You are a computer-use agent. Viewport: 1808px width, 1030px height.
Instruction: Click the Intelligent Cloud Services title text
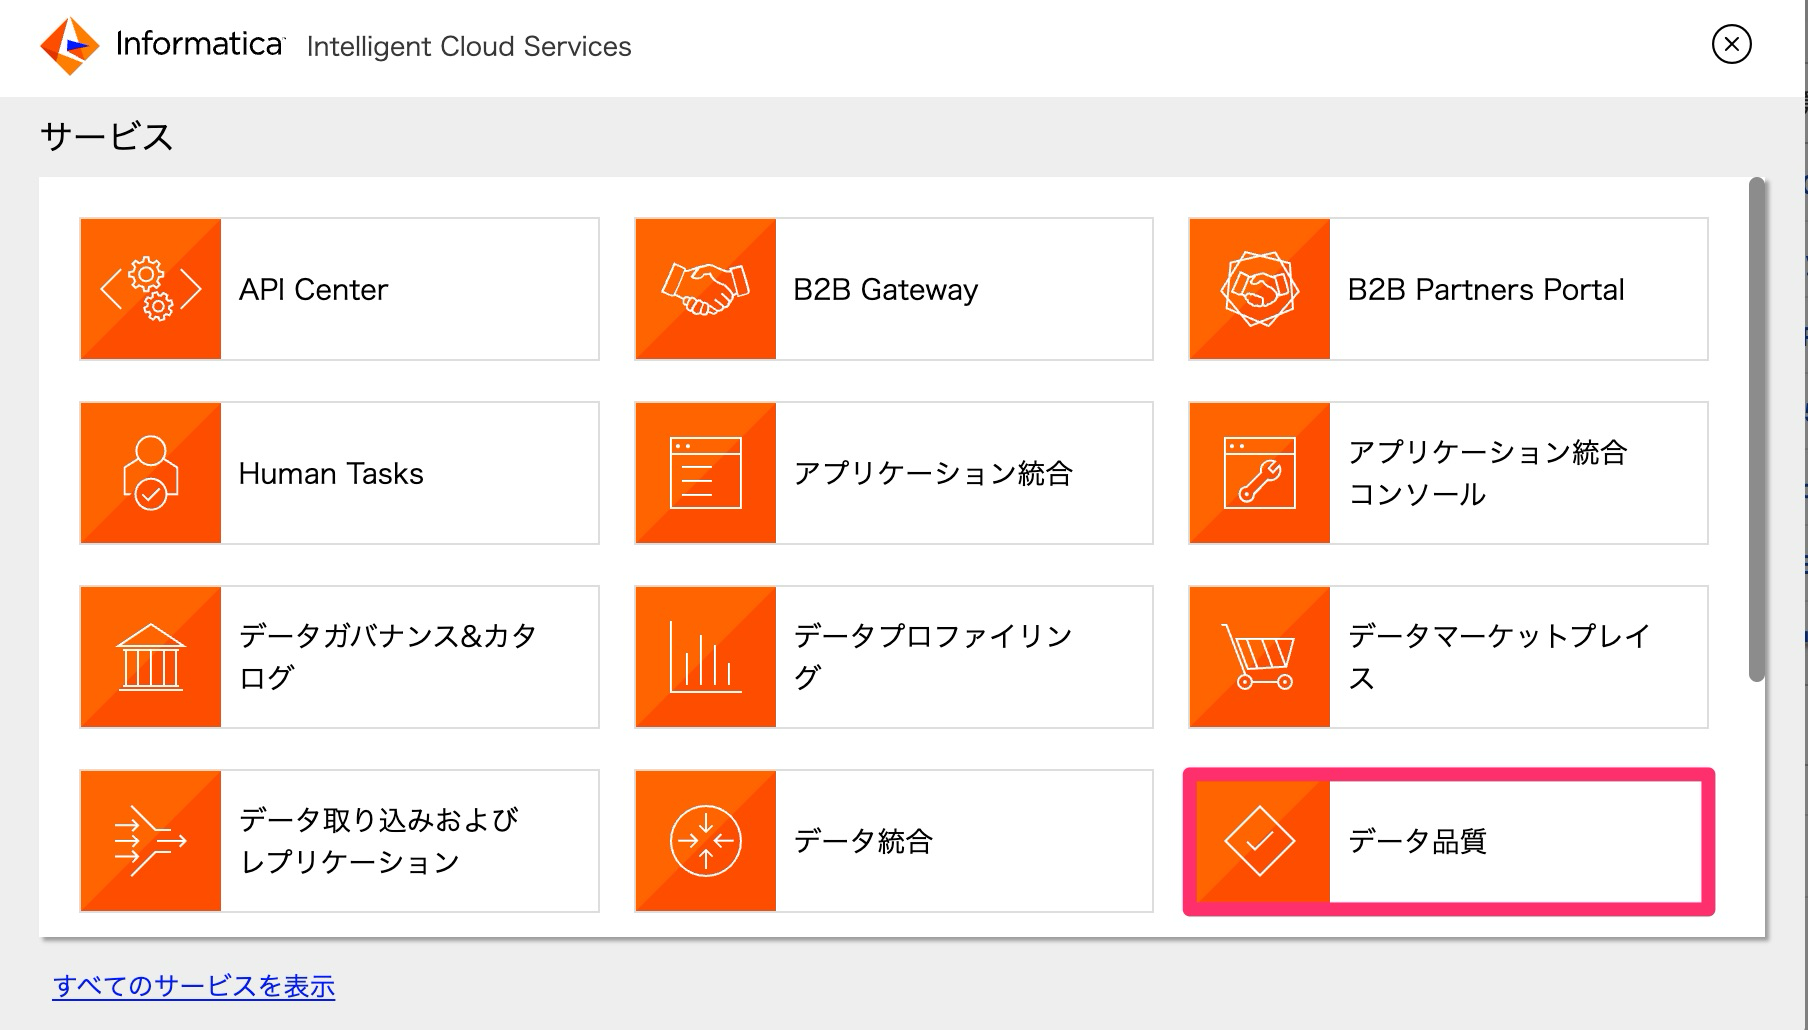(x=469, y=47)
